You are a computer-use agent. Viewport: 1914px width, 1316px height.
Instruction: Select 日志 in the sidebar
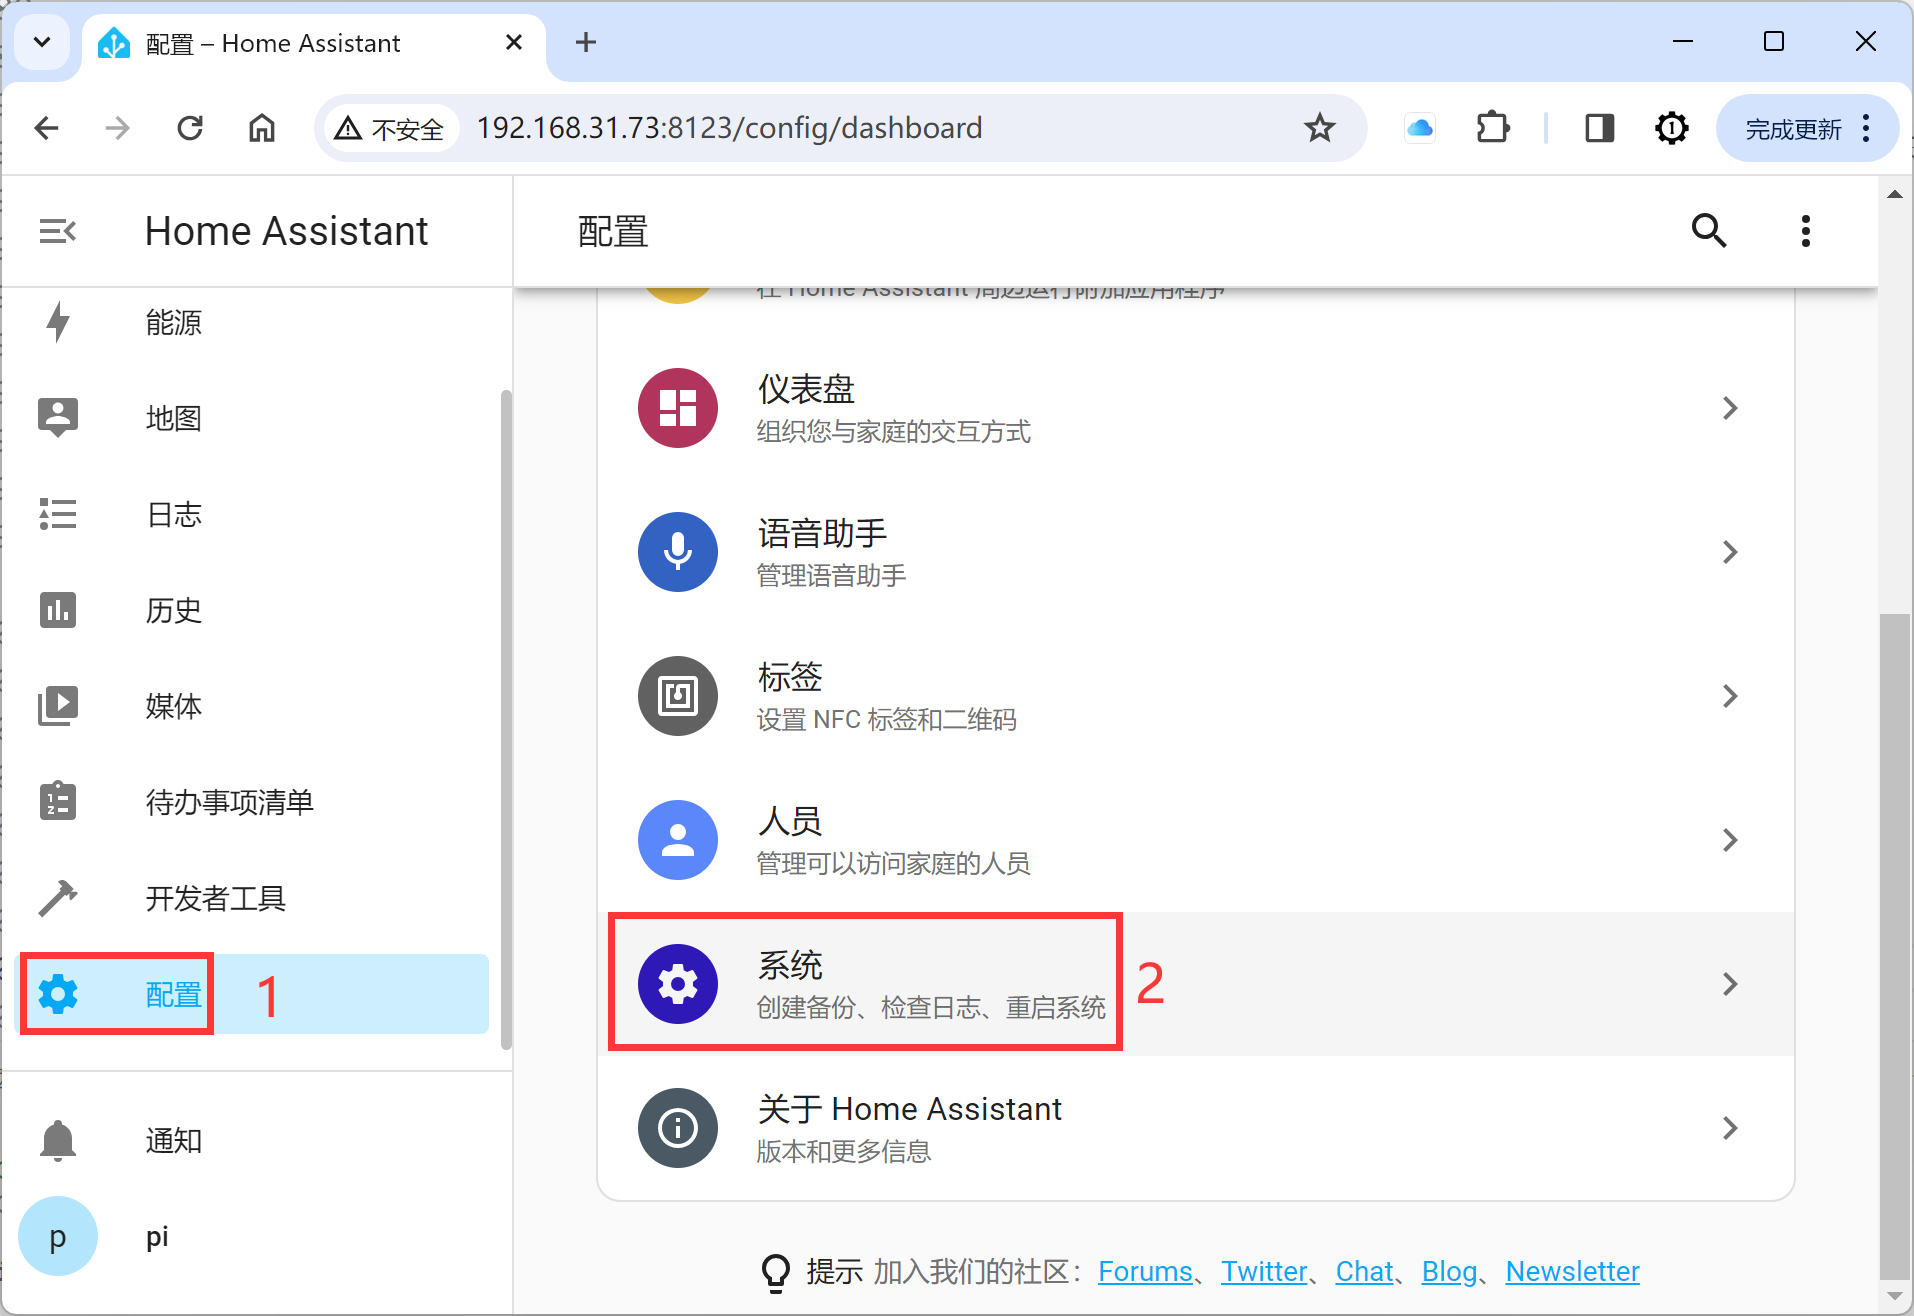pos(254,514)
